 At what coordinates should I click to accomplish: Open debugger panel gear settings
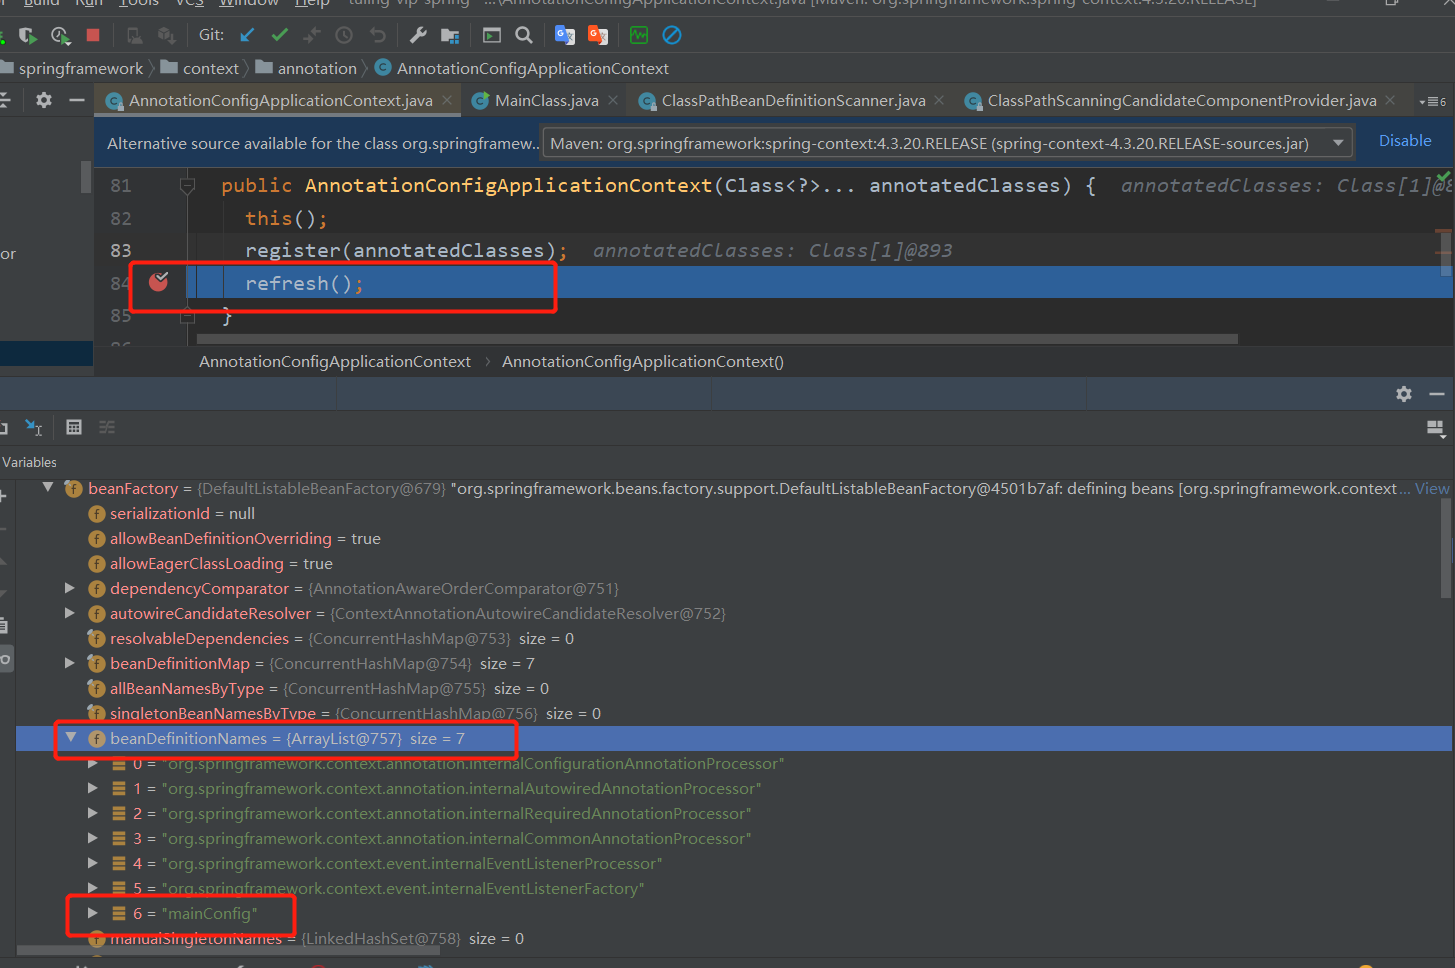(x=1404, y=394)
